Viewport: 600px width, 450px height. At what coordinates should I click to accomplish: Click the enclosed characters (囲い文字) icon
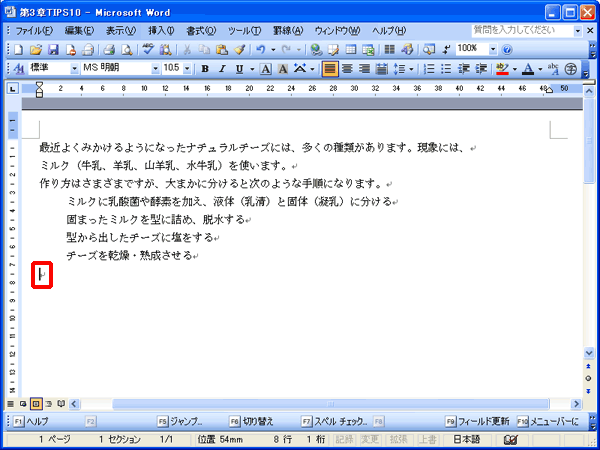coord(570,69)
